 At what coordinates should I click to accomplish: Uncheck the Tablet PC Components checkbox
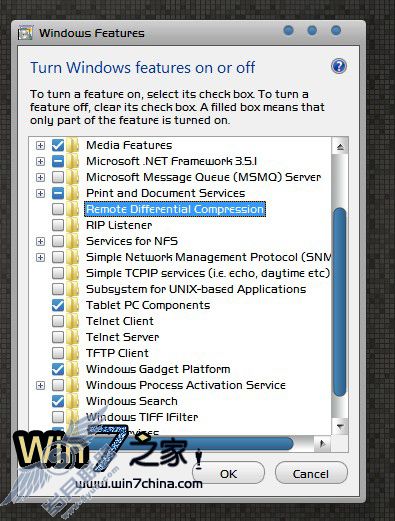[x=58, y=305]
